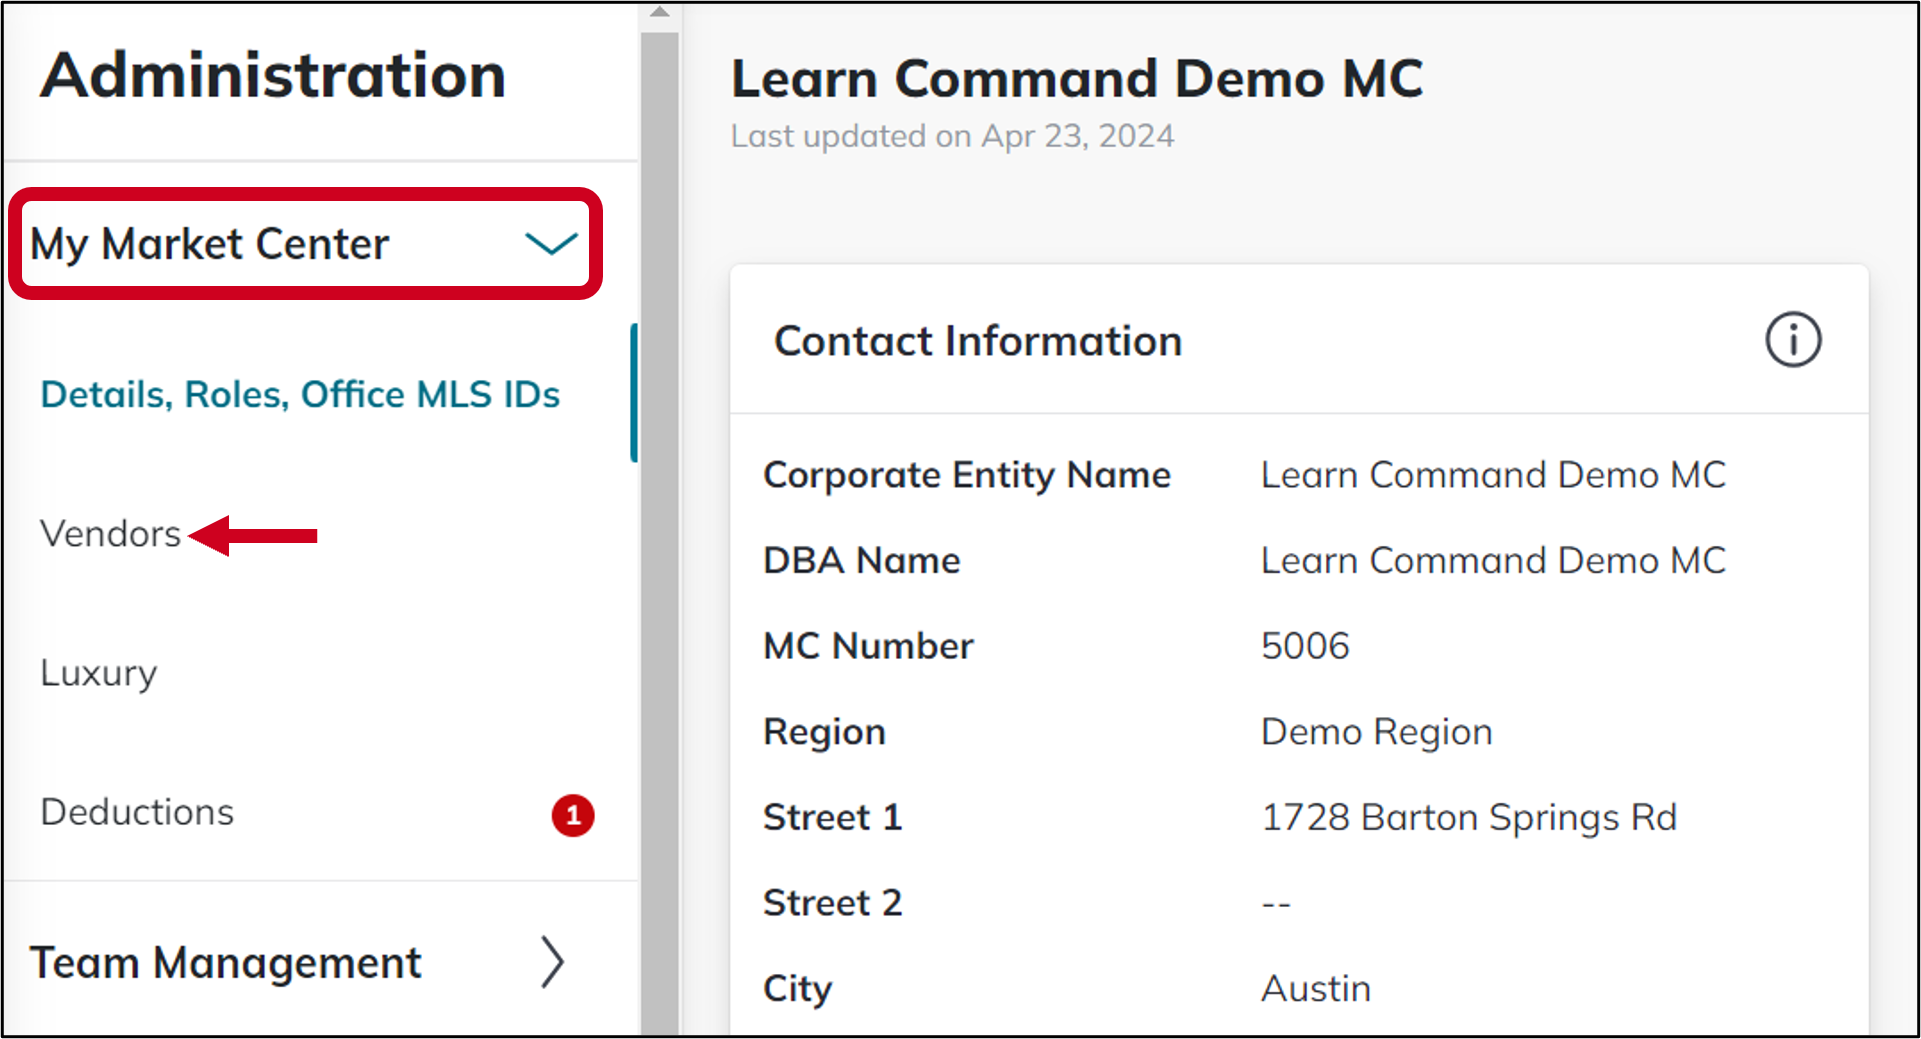This screenshot has width=1921, height=1039.
Task: Click the Deductions notification badge
Action: point(573,815)
